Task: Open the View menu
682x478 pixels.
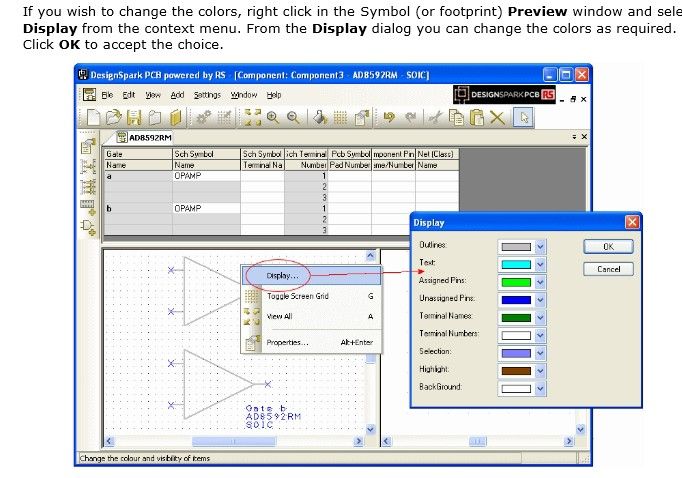Action: coord(152,95)
